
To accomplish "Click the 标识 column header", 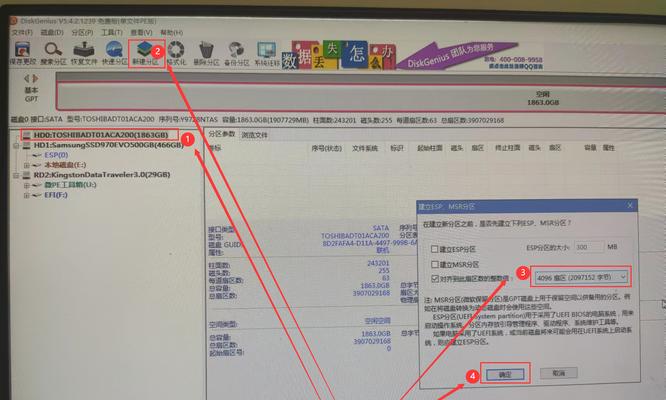I will click(x=397, y=148).
